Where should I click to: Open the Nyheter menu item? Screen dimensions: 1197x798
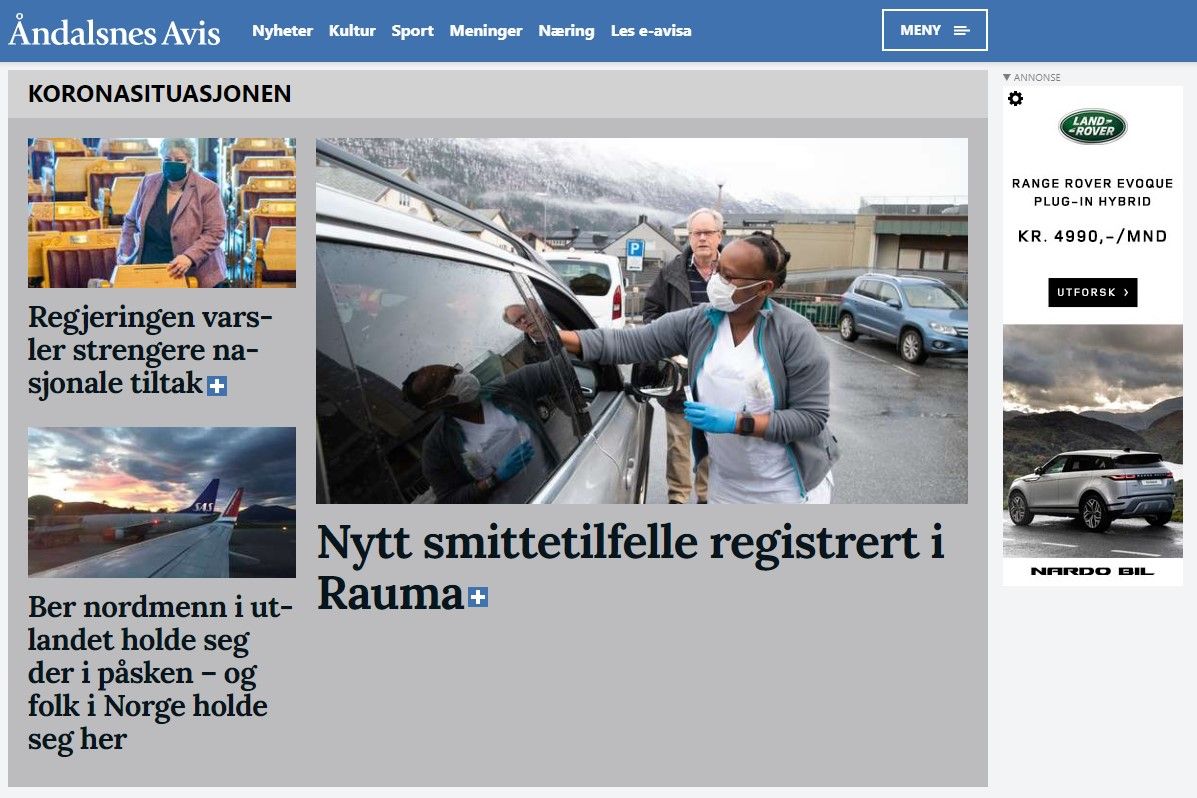[282, 31]
